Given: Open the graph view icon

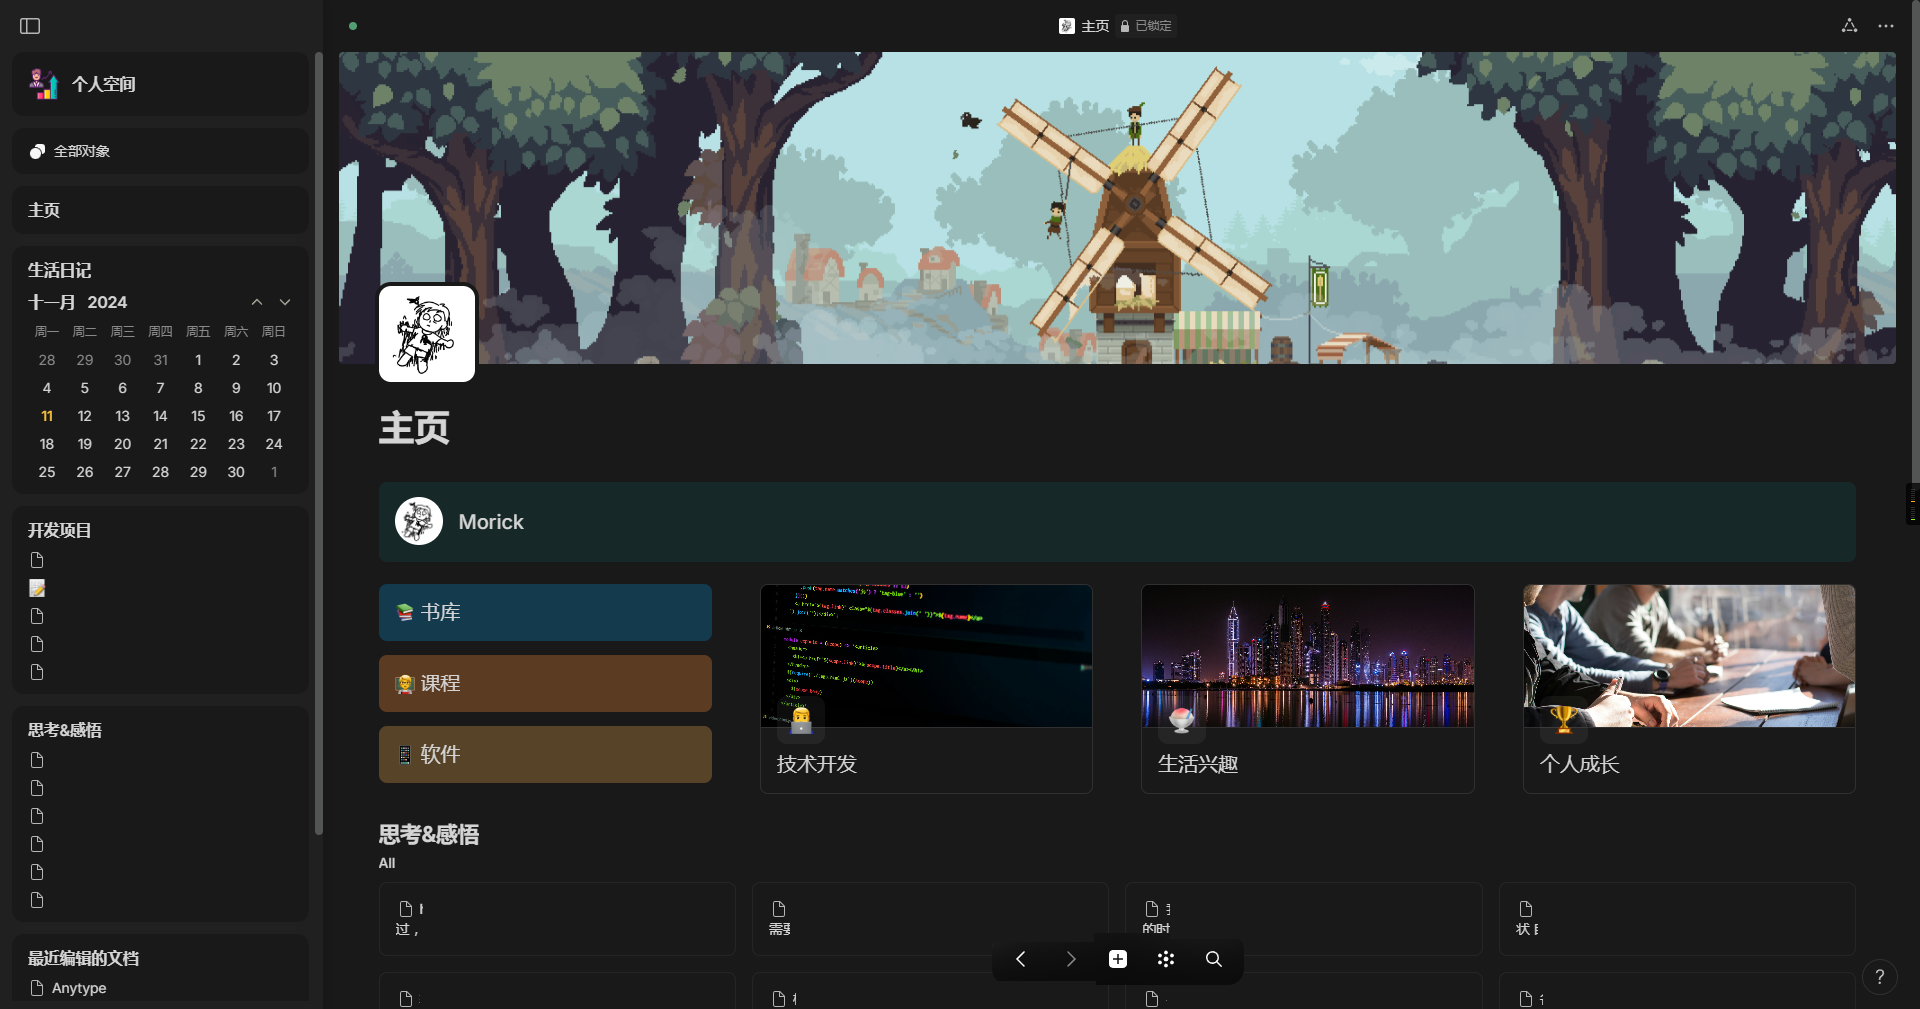Looking at the screenshot, I should pos(1849,26).
